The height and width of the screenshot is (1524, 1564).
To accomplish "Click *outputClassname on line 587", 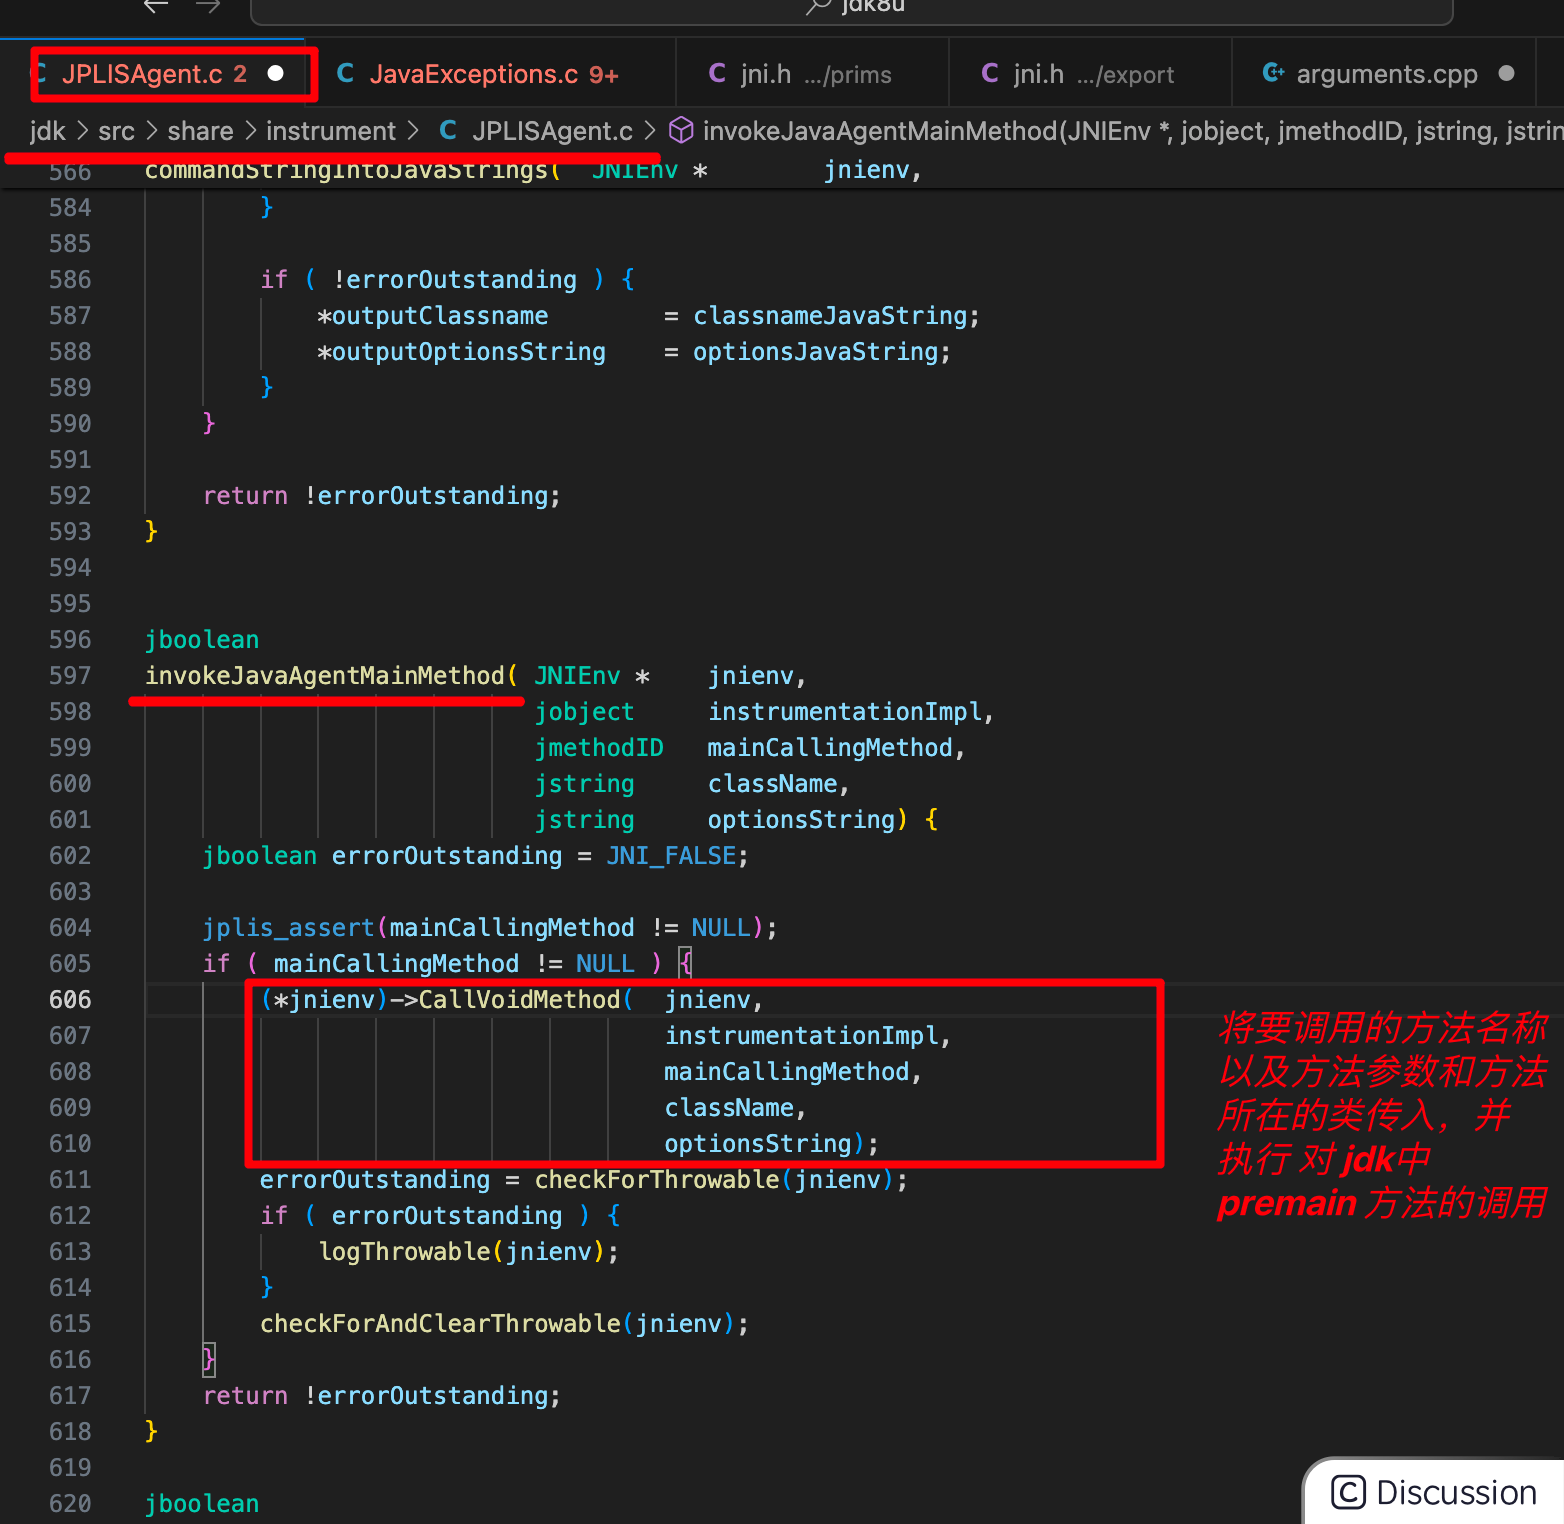I will tap(433, 315).
